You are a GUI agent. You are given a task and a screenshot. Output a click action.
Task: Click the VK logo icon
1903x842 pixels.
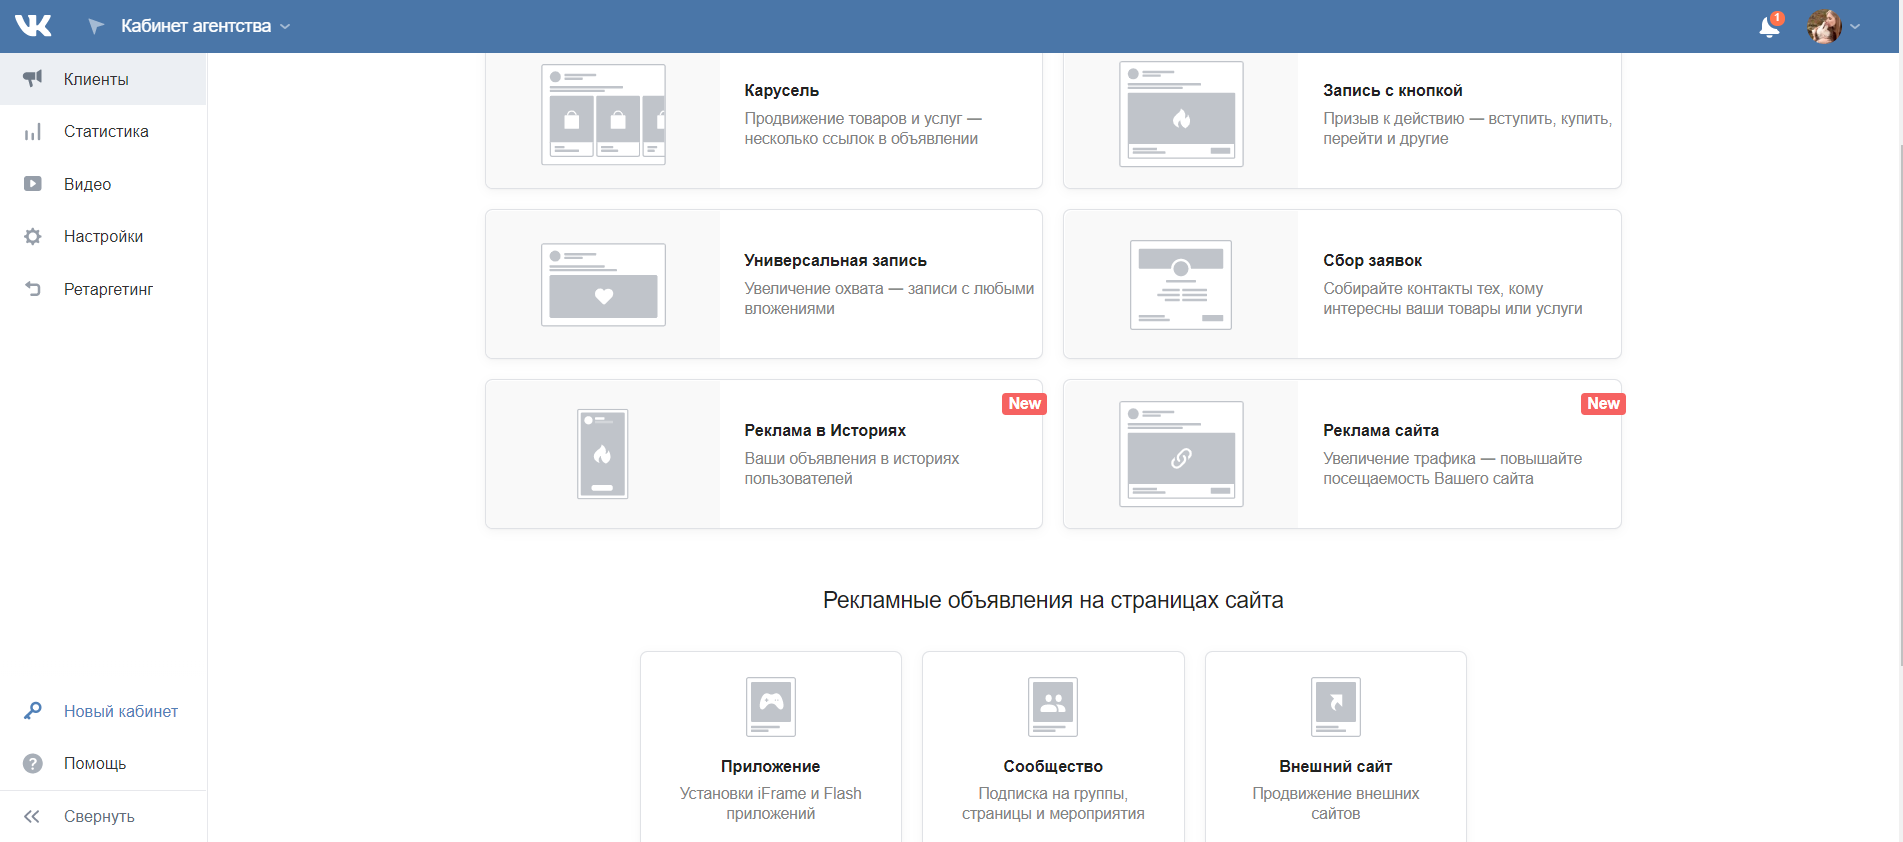[x=33, y=26]
